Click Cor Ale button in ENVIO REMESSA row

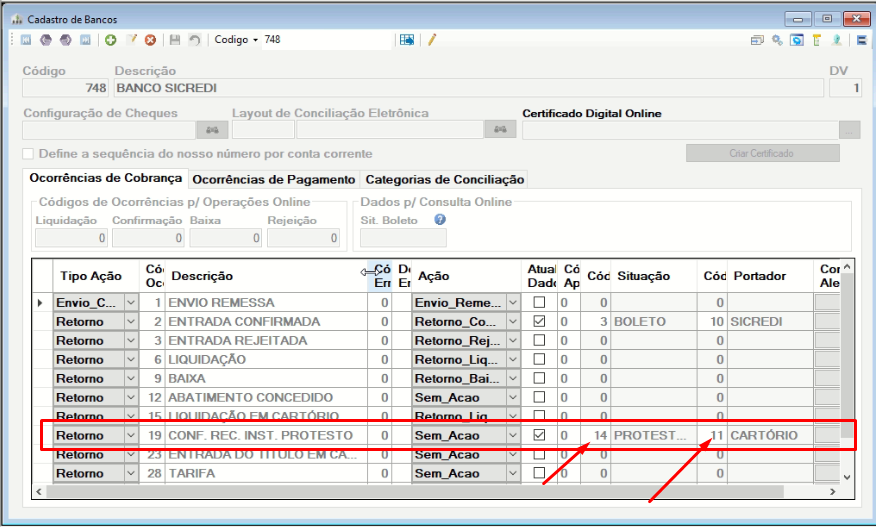(827, 303)
